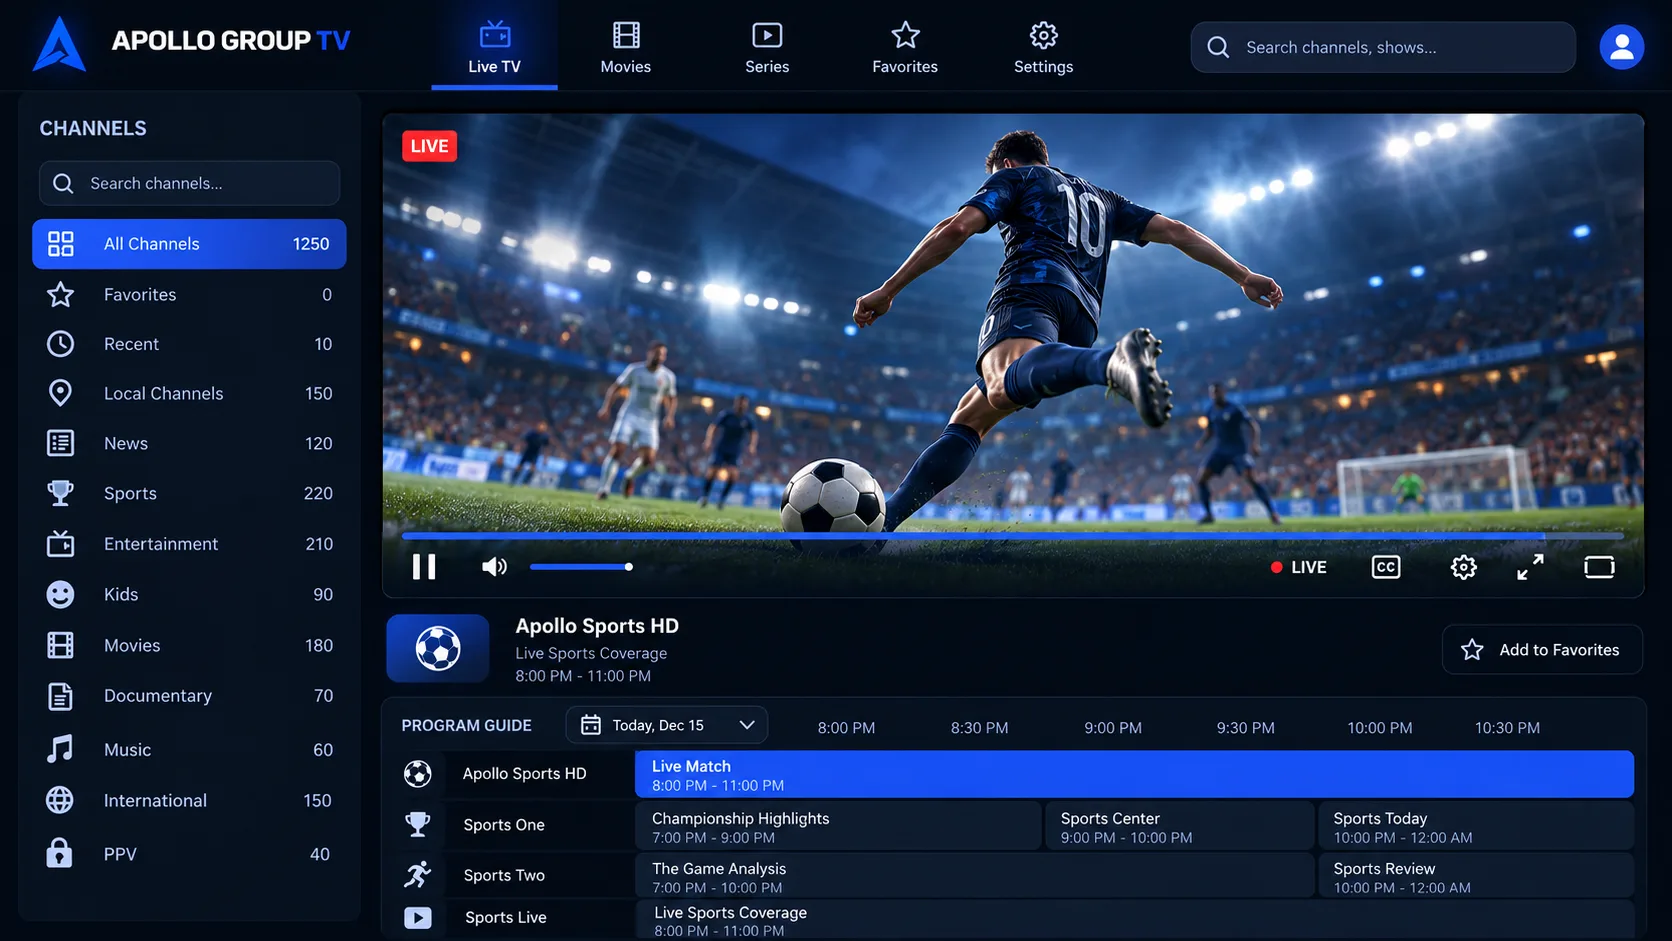
Task: Click the sidebar Search channels field
Action: click(x=189, y=183)
